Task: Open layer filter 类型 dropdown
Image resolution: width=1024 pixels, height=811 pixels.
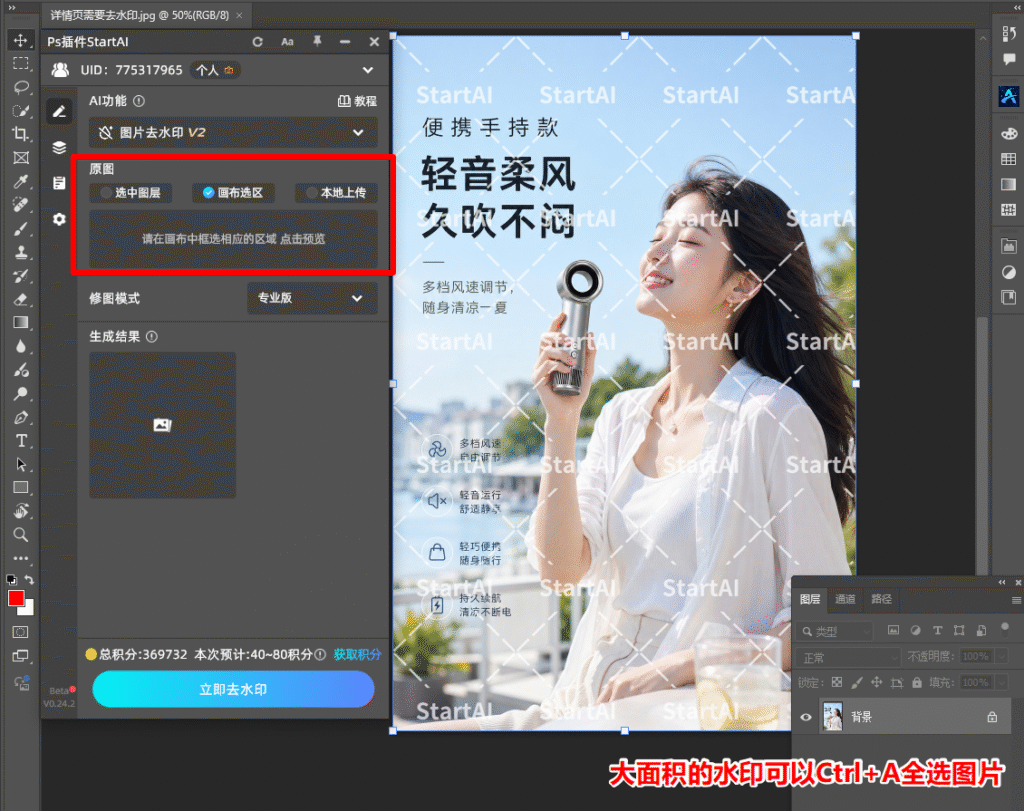Action: (834, 631)
